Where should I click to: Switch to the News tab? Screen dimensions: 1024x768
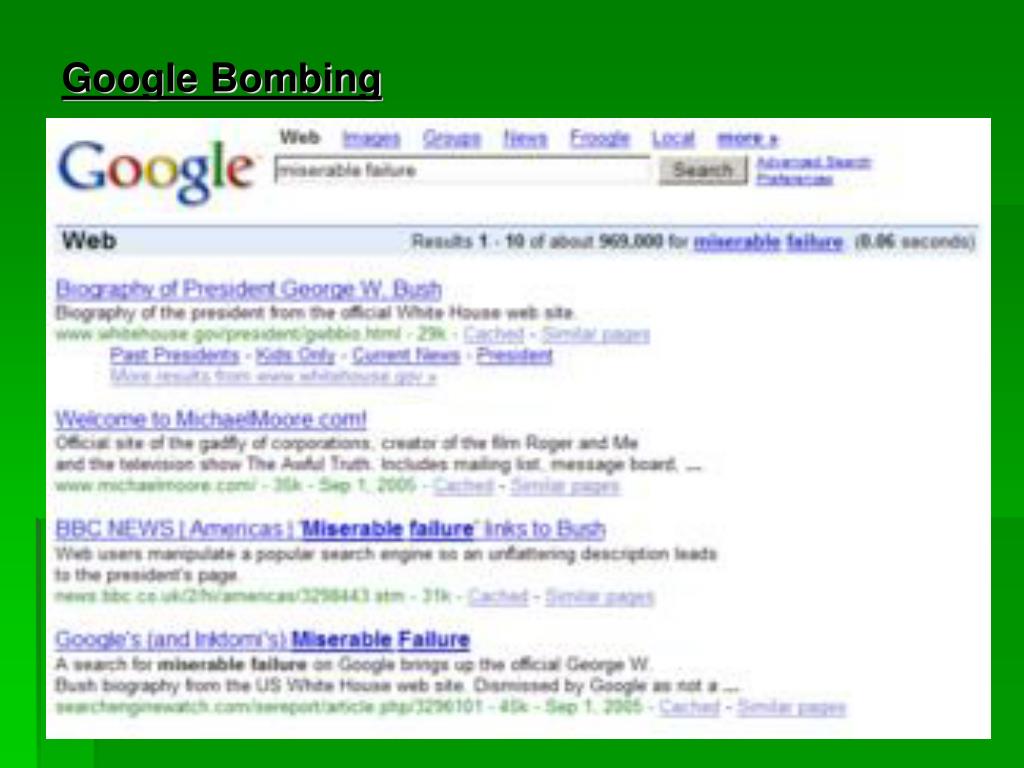pyautogui.click(x=525, y=139)
